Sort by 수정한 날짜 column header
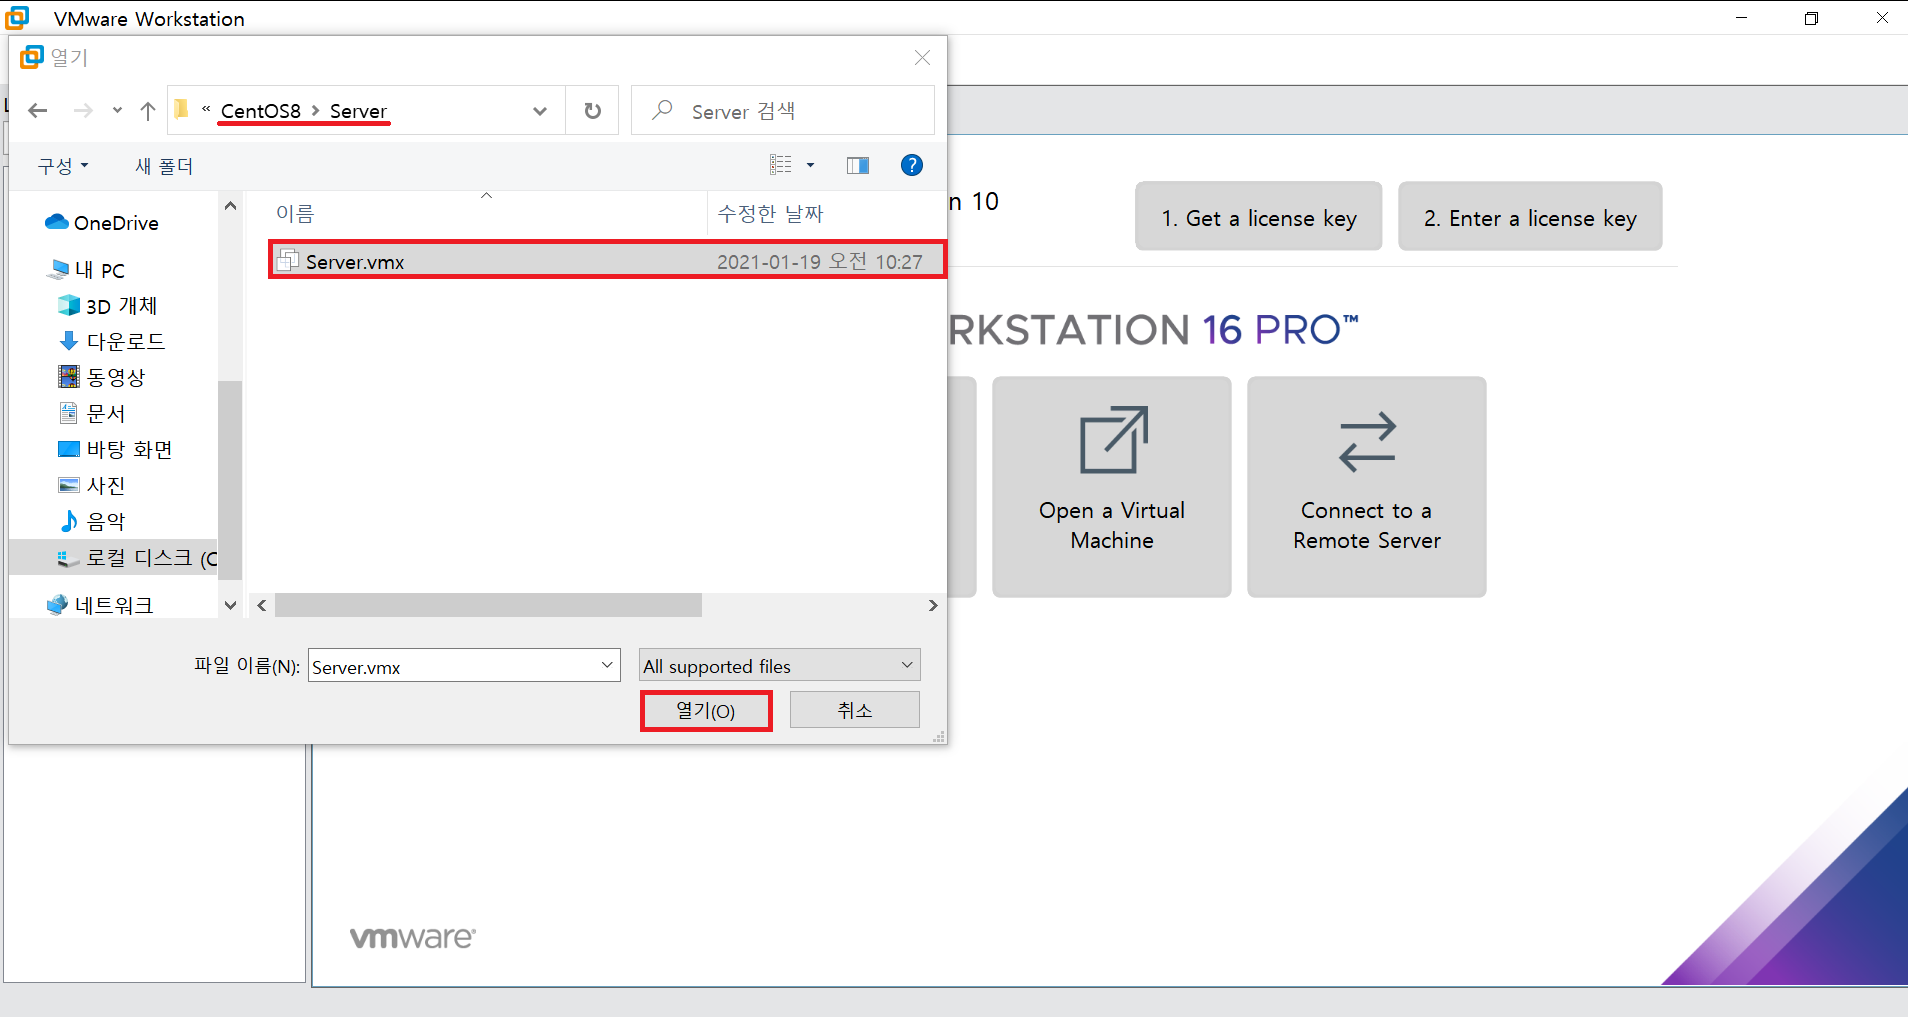The image size is (1908, 1017). click(x=770, y=213)
